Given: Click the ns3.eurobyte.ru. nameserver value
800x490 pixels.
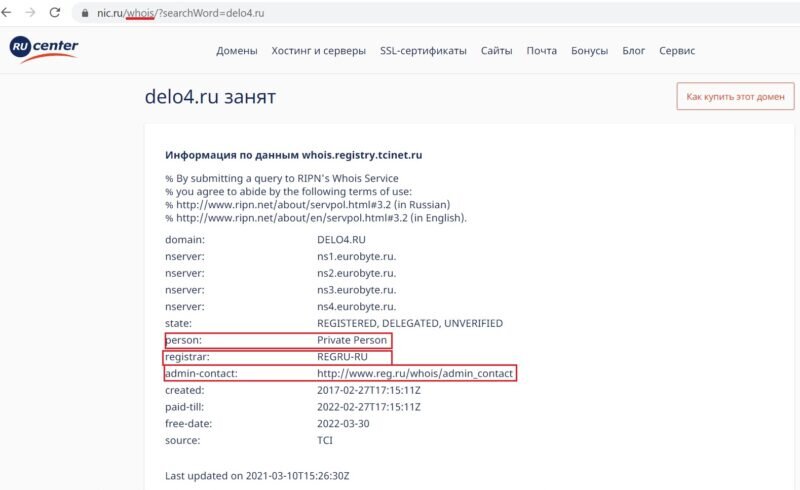Looking at the screenshot, I should [x=356, y=290].
